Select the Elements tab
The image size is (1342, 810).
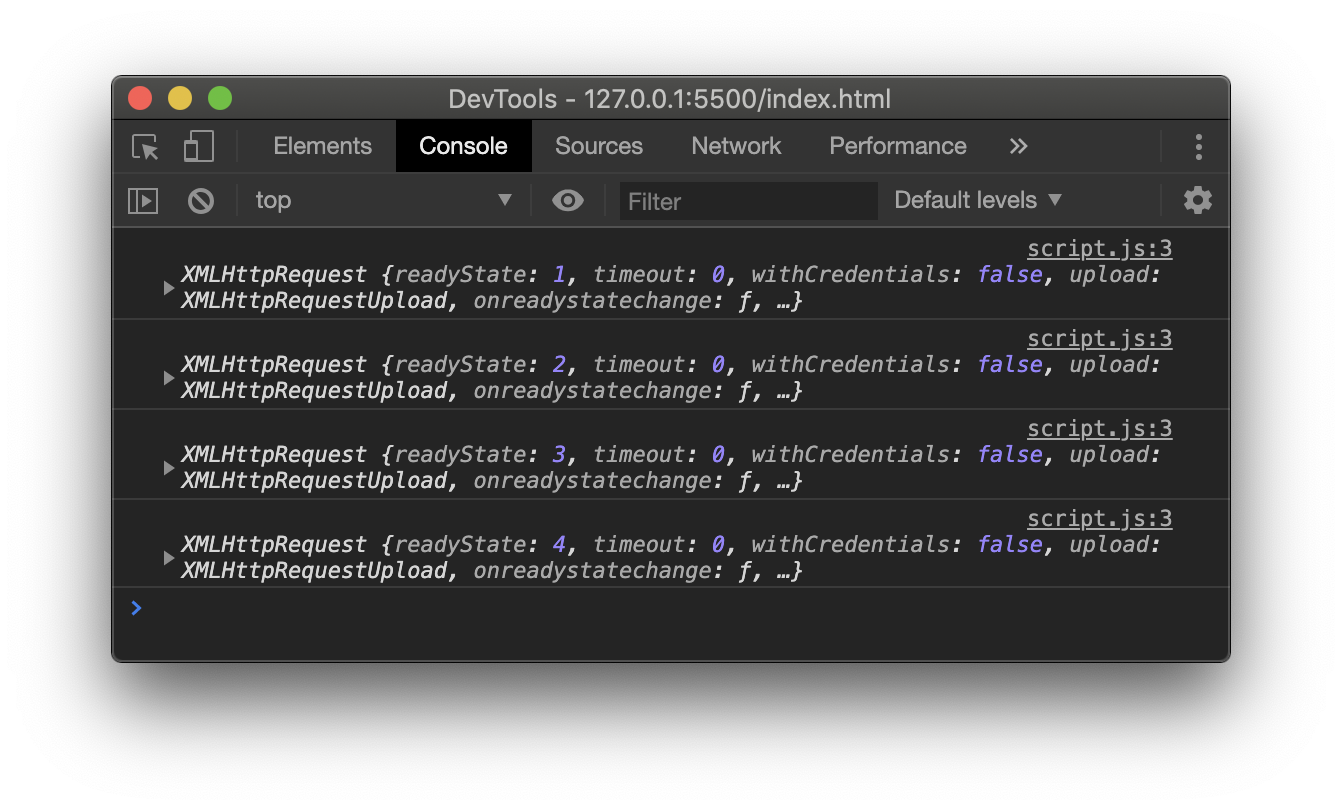[322, 146]
